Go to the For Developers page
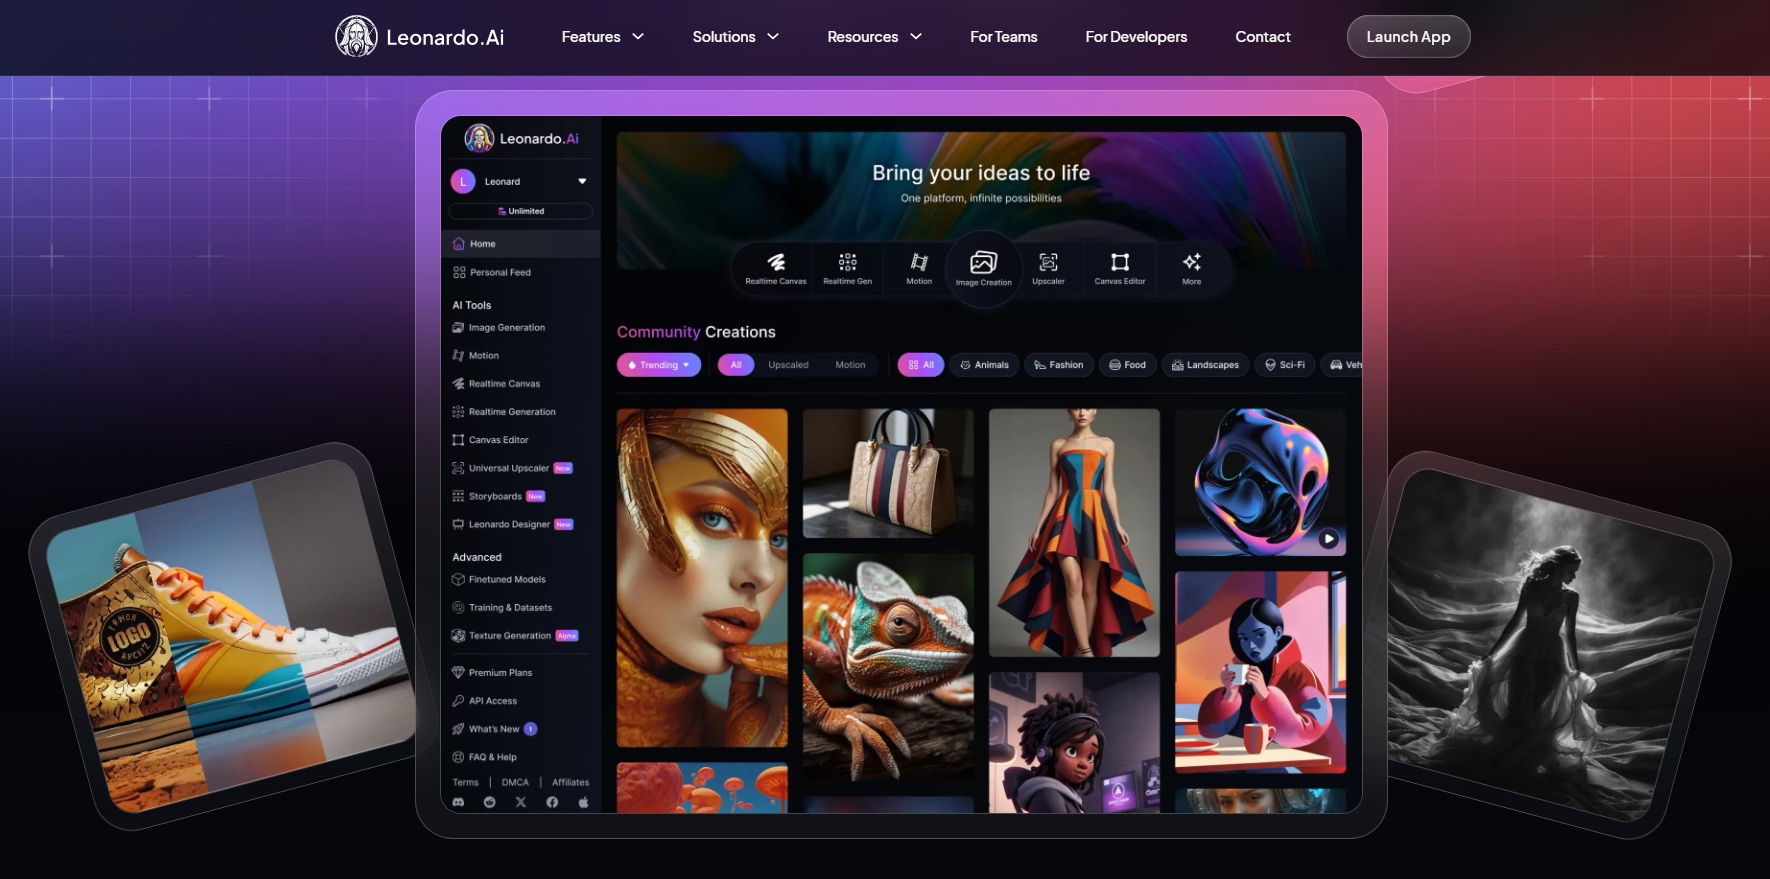This screenshot has width=1770, height=879. pyautogui.click(x=1136, y=37)
